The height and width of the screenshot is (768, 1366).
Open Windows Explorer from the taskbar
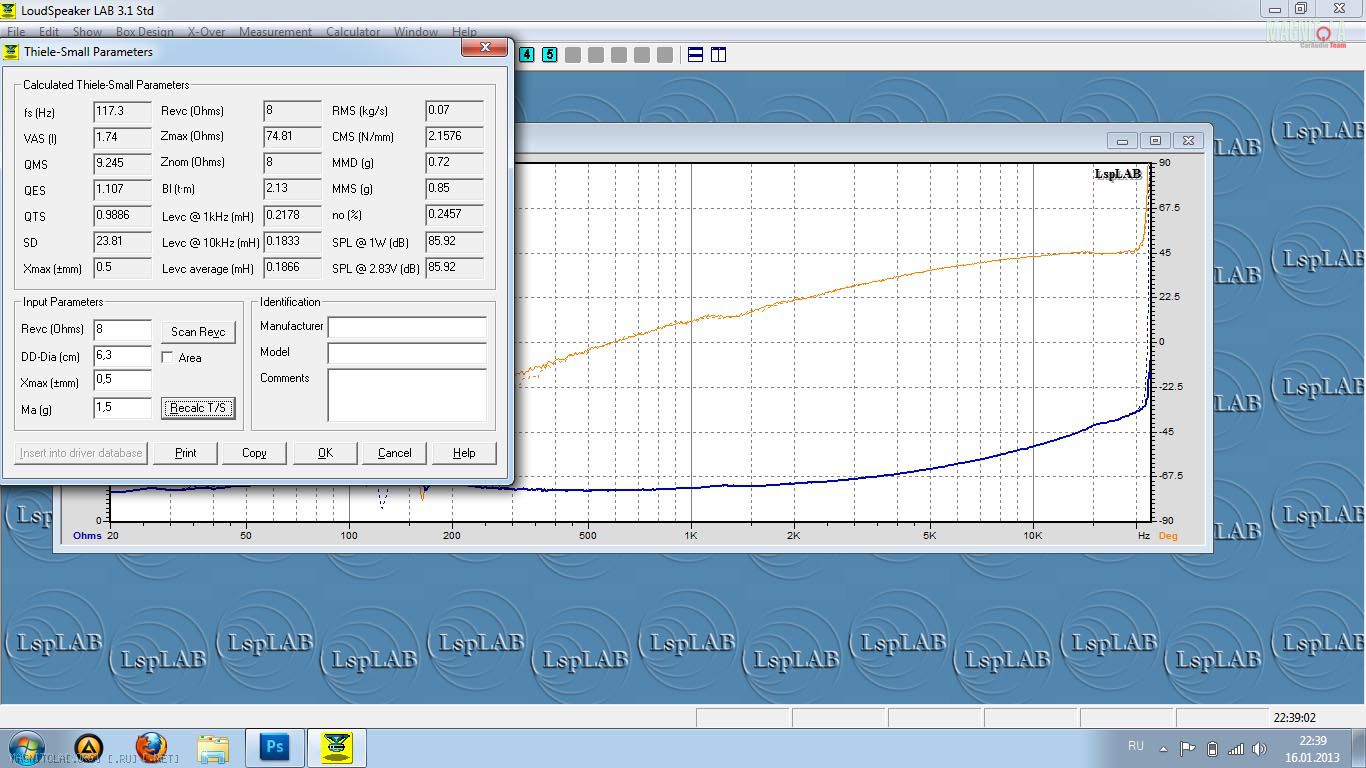[213, 748]
